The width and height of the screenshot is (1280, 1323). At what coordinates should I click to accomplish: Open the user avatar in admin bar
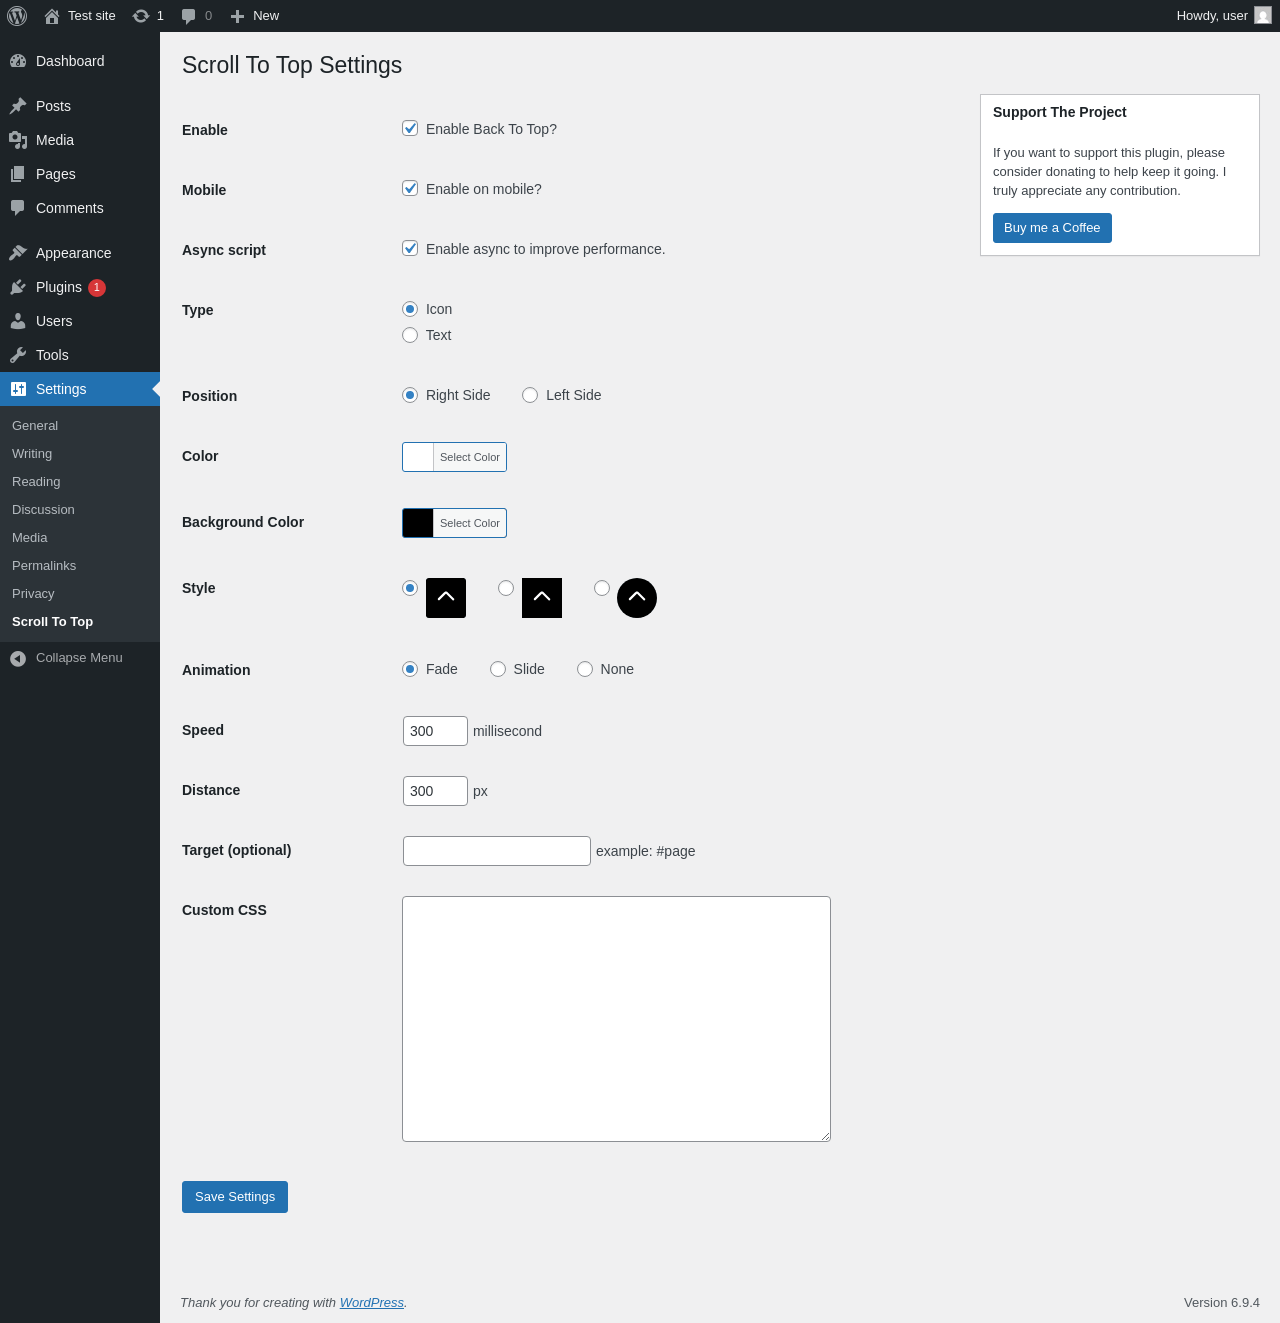[x=1263, y=16]
